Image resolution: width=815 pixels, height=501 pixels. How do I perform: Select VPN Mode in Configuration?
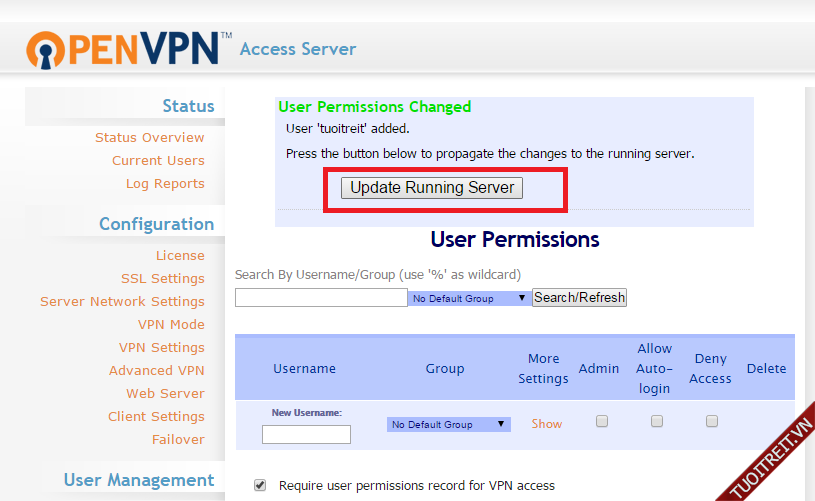point(171,325)
